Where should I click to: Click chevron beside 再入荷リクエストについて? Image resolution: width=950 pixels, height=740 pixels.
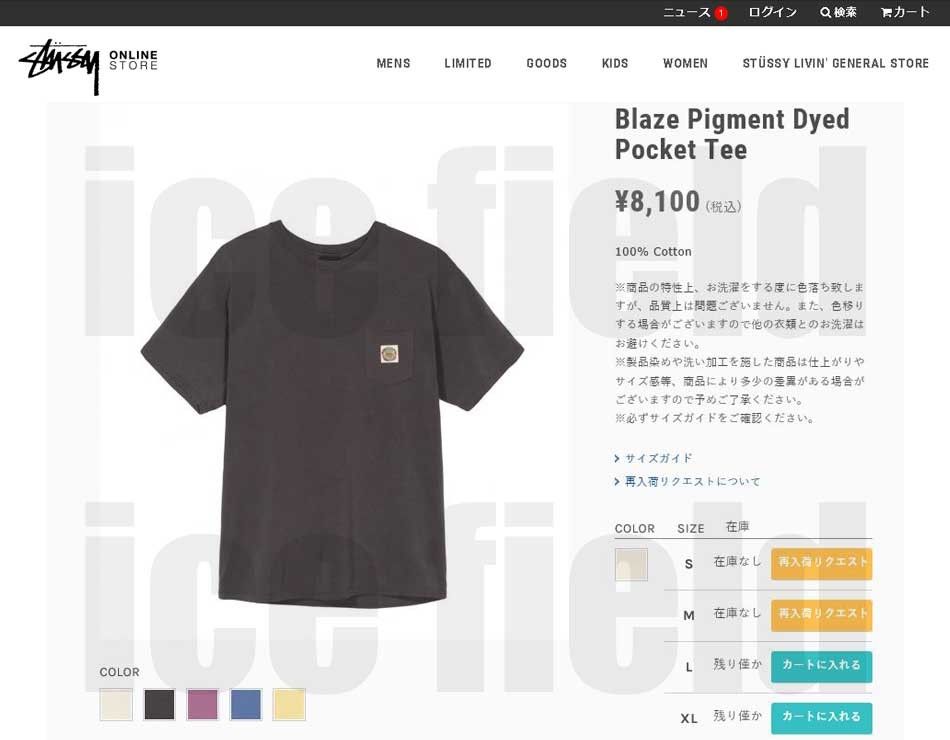(617, 482)
